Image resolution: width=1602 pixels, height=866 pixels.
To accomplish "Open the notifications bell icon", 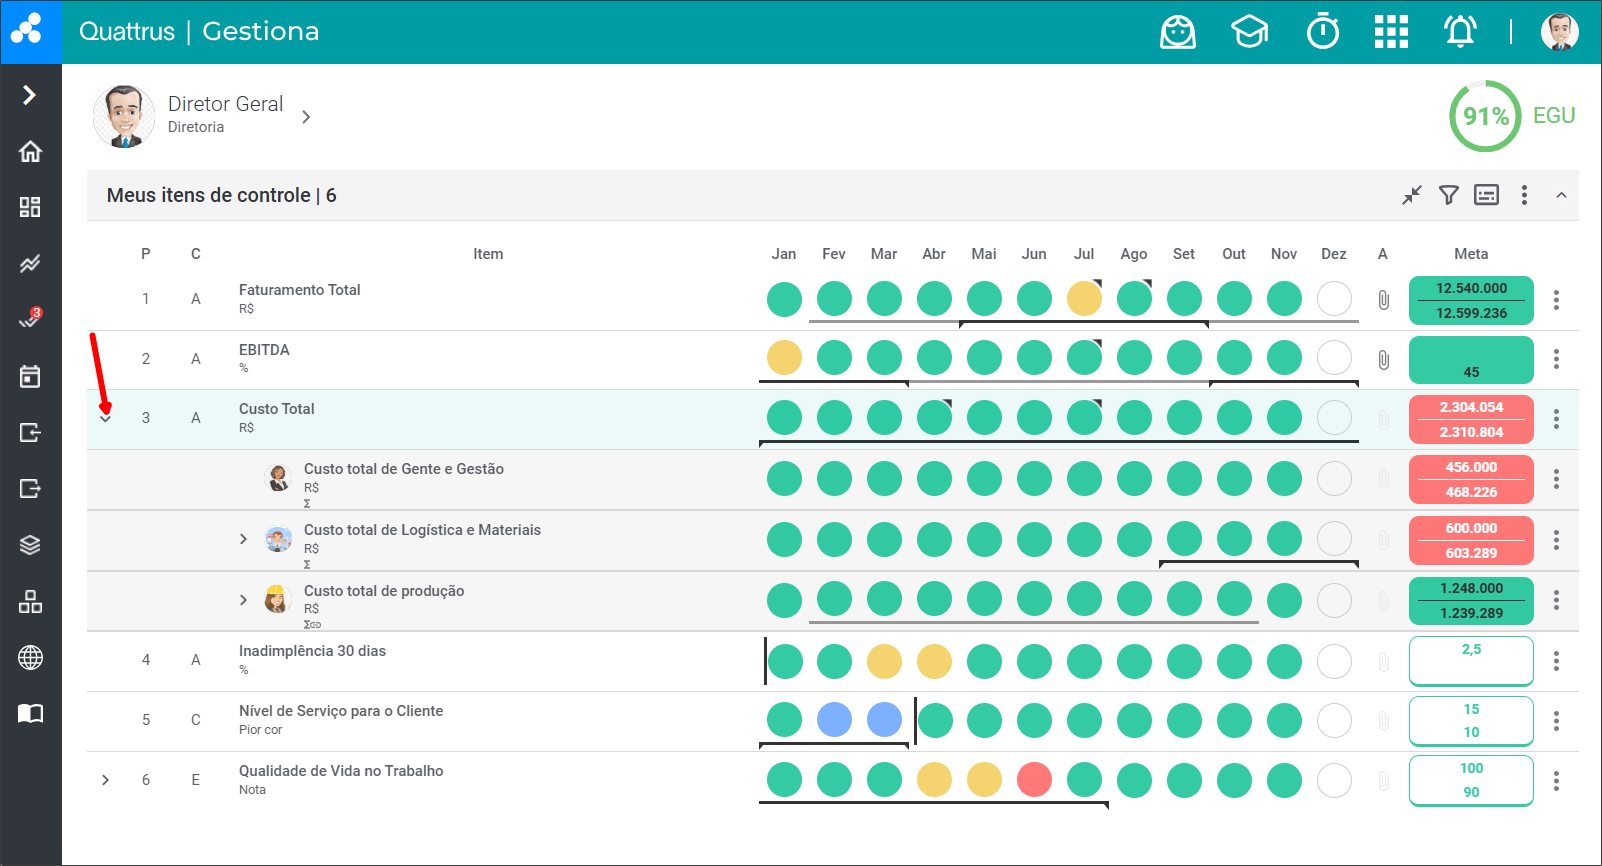I will point(1459,32).
